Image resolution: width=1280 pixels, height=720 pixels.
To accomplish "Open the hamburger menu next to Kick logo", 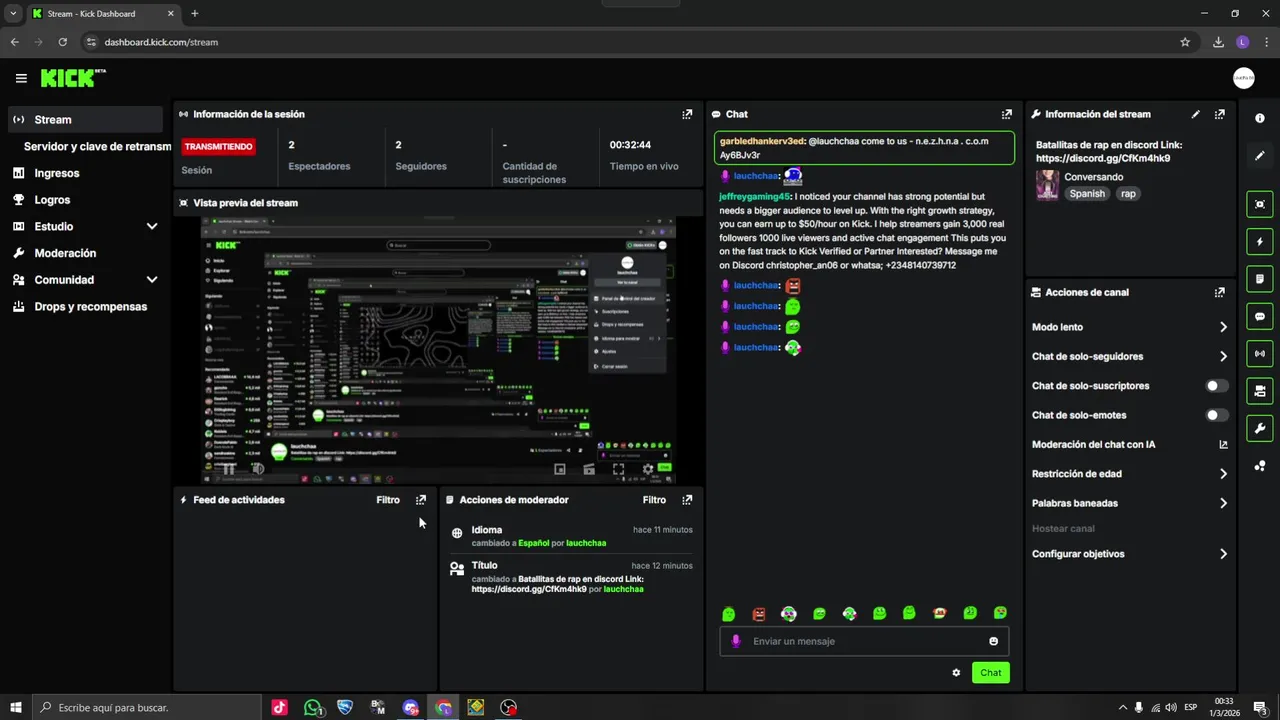I will click(x=21, y=78).
